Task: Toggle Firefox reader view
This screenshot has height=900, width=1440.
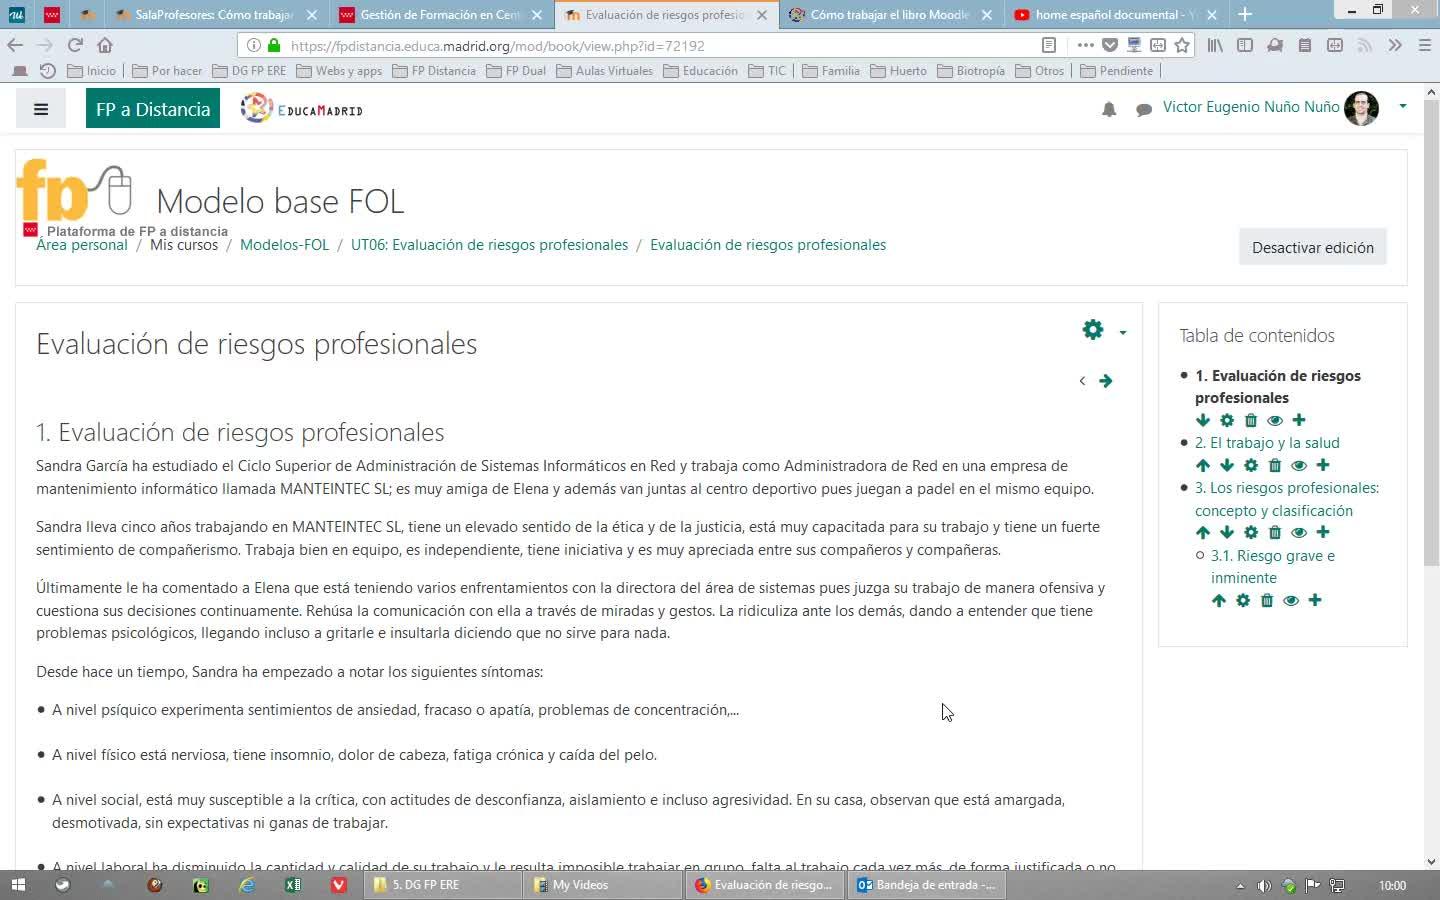Action: tap(1048, 45)
